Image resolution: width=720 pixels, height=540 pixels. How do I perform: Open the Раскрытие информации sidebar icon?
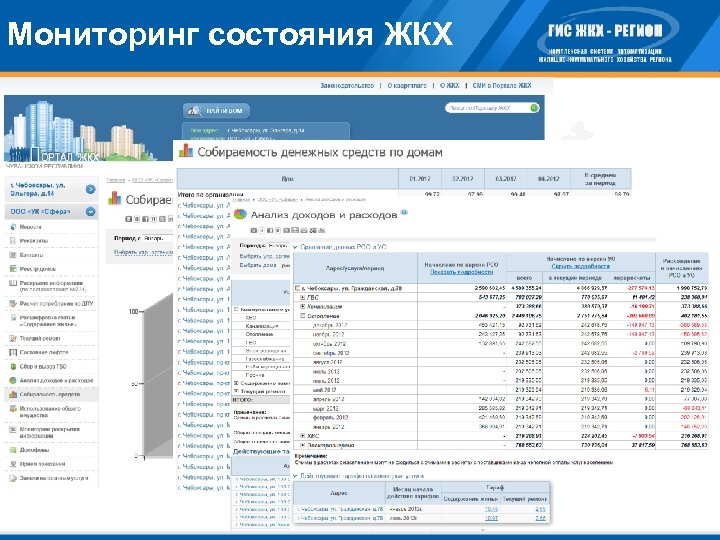[13, 283]
